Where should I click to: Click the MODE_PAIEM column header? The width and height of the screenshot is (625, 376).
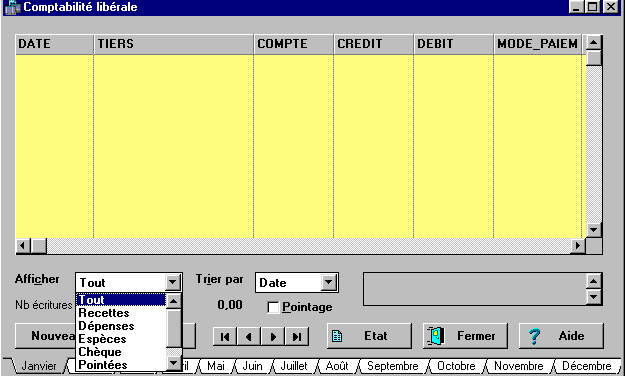[538, 44]
